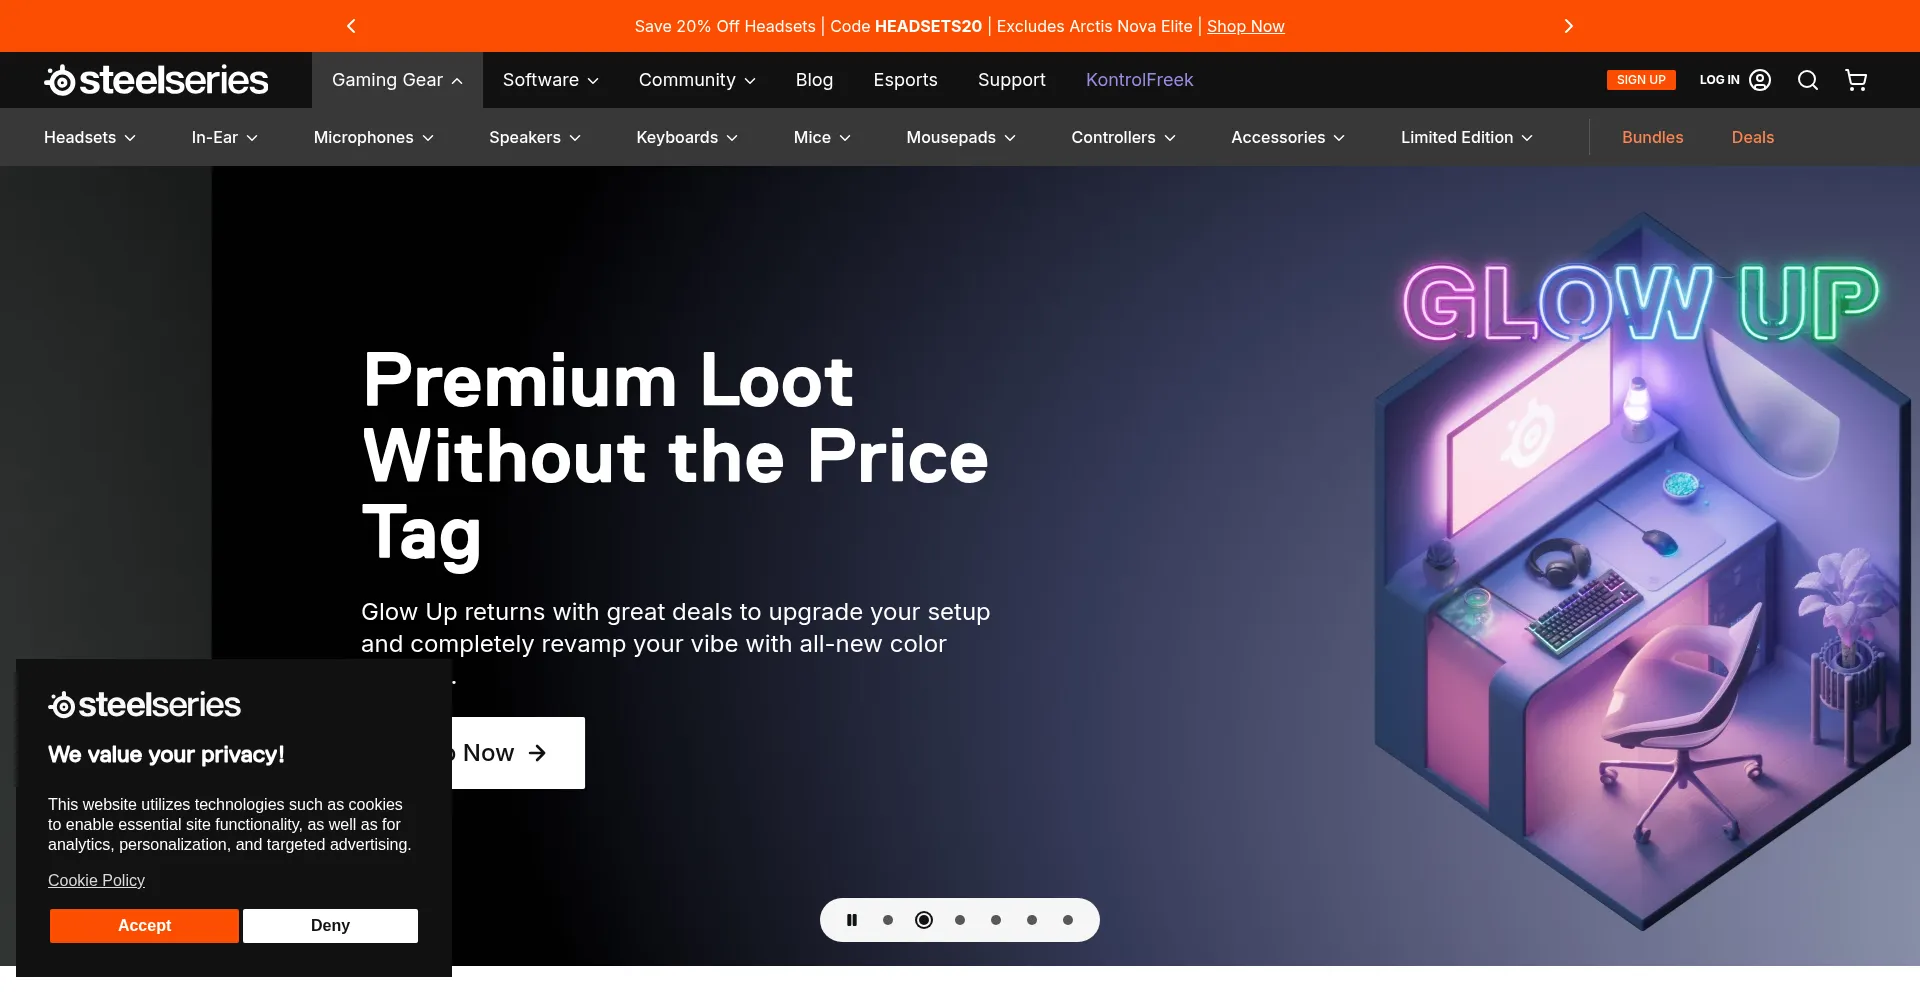Accept the cookie privacy notice
Image resolution: width=1920 pixels, height=993 pixels.
pyautogui.click(x=144, y=926)
